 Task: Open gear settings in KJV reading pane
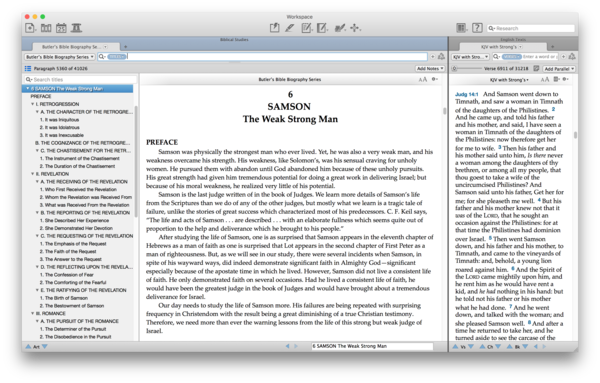(565, 80)
